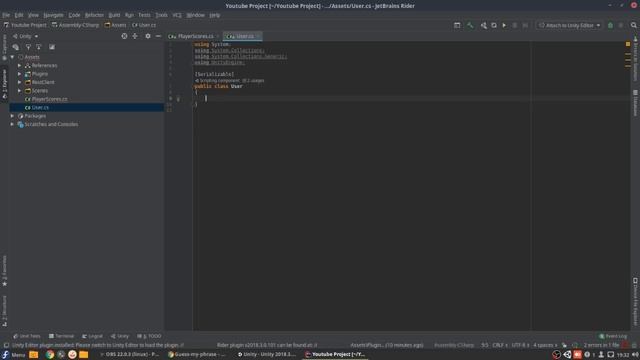Screen dimensions: 640x360
Task: Click Youtube Project breadcrumb
Action: click(25, 25)
